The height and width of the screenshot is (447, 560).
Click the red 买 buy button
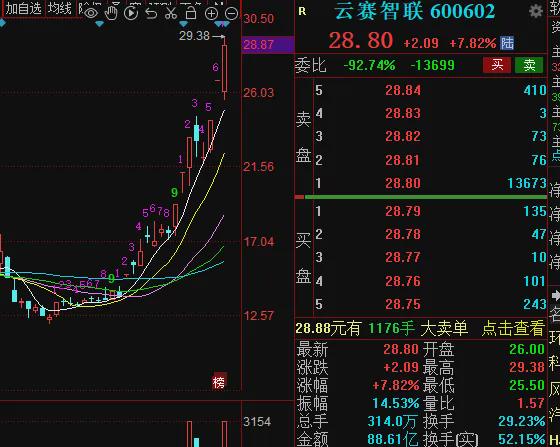[497, 65]
